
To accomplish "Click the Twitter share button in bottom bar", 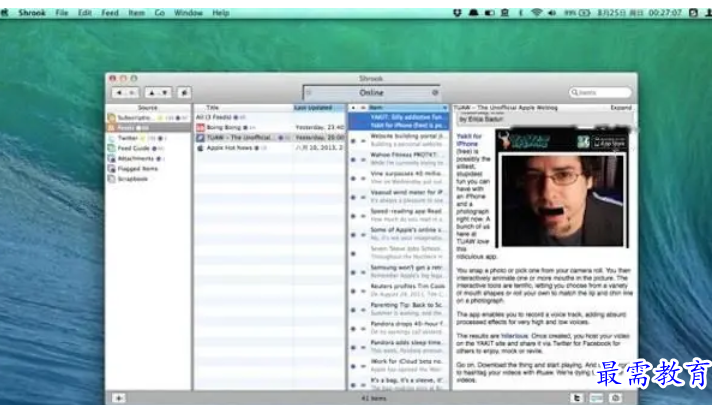I will [x=577, y=398].
